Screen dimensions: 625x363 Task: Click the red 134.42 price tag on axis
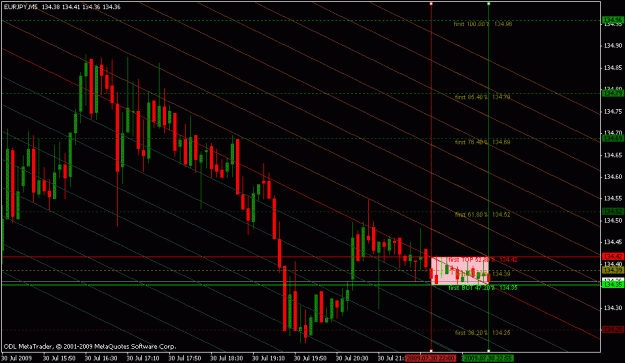613,256
